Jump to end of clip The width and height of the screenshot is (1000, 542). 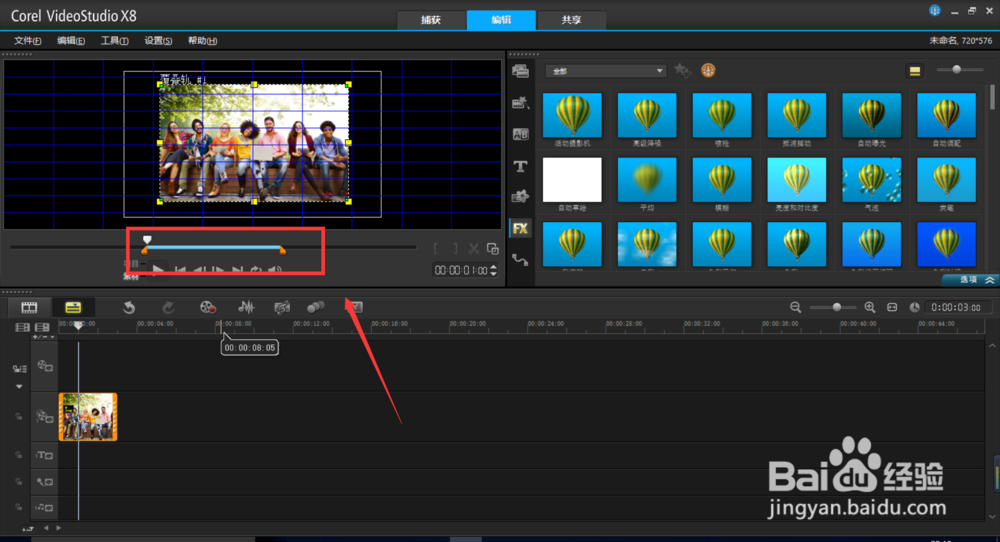237,270
